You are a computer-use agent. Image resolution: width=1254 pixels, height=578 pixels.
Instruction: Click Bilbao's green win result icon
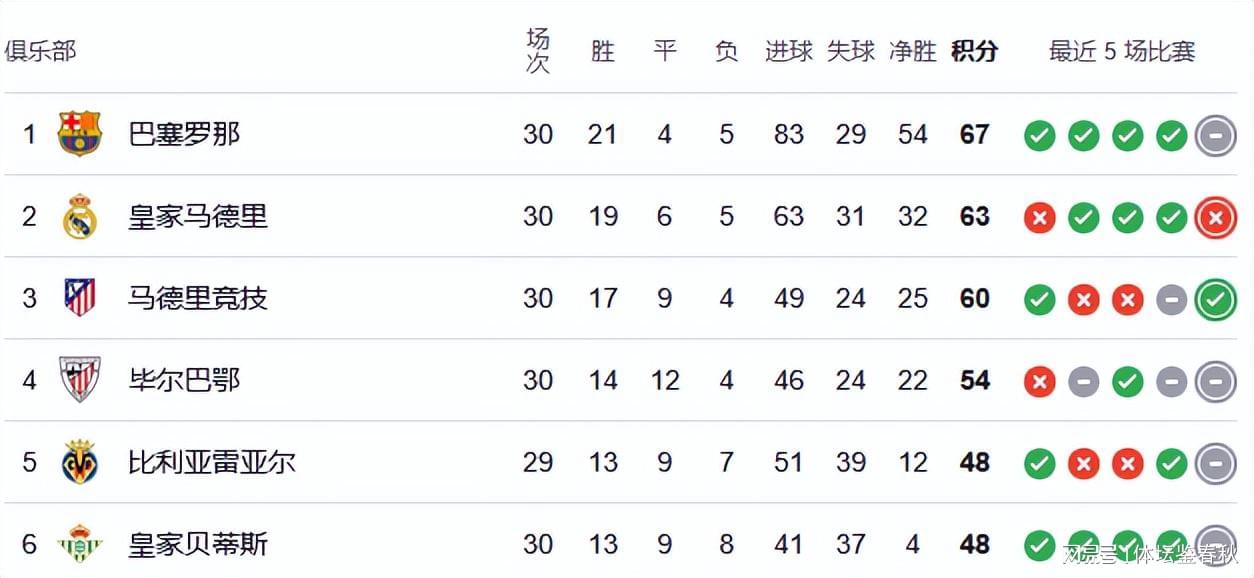1128,381
